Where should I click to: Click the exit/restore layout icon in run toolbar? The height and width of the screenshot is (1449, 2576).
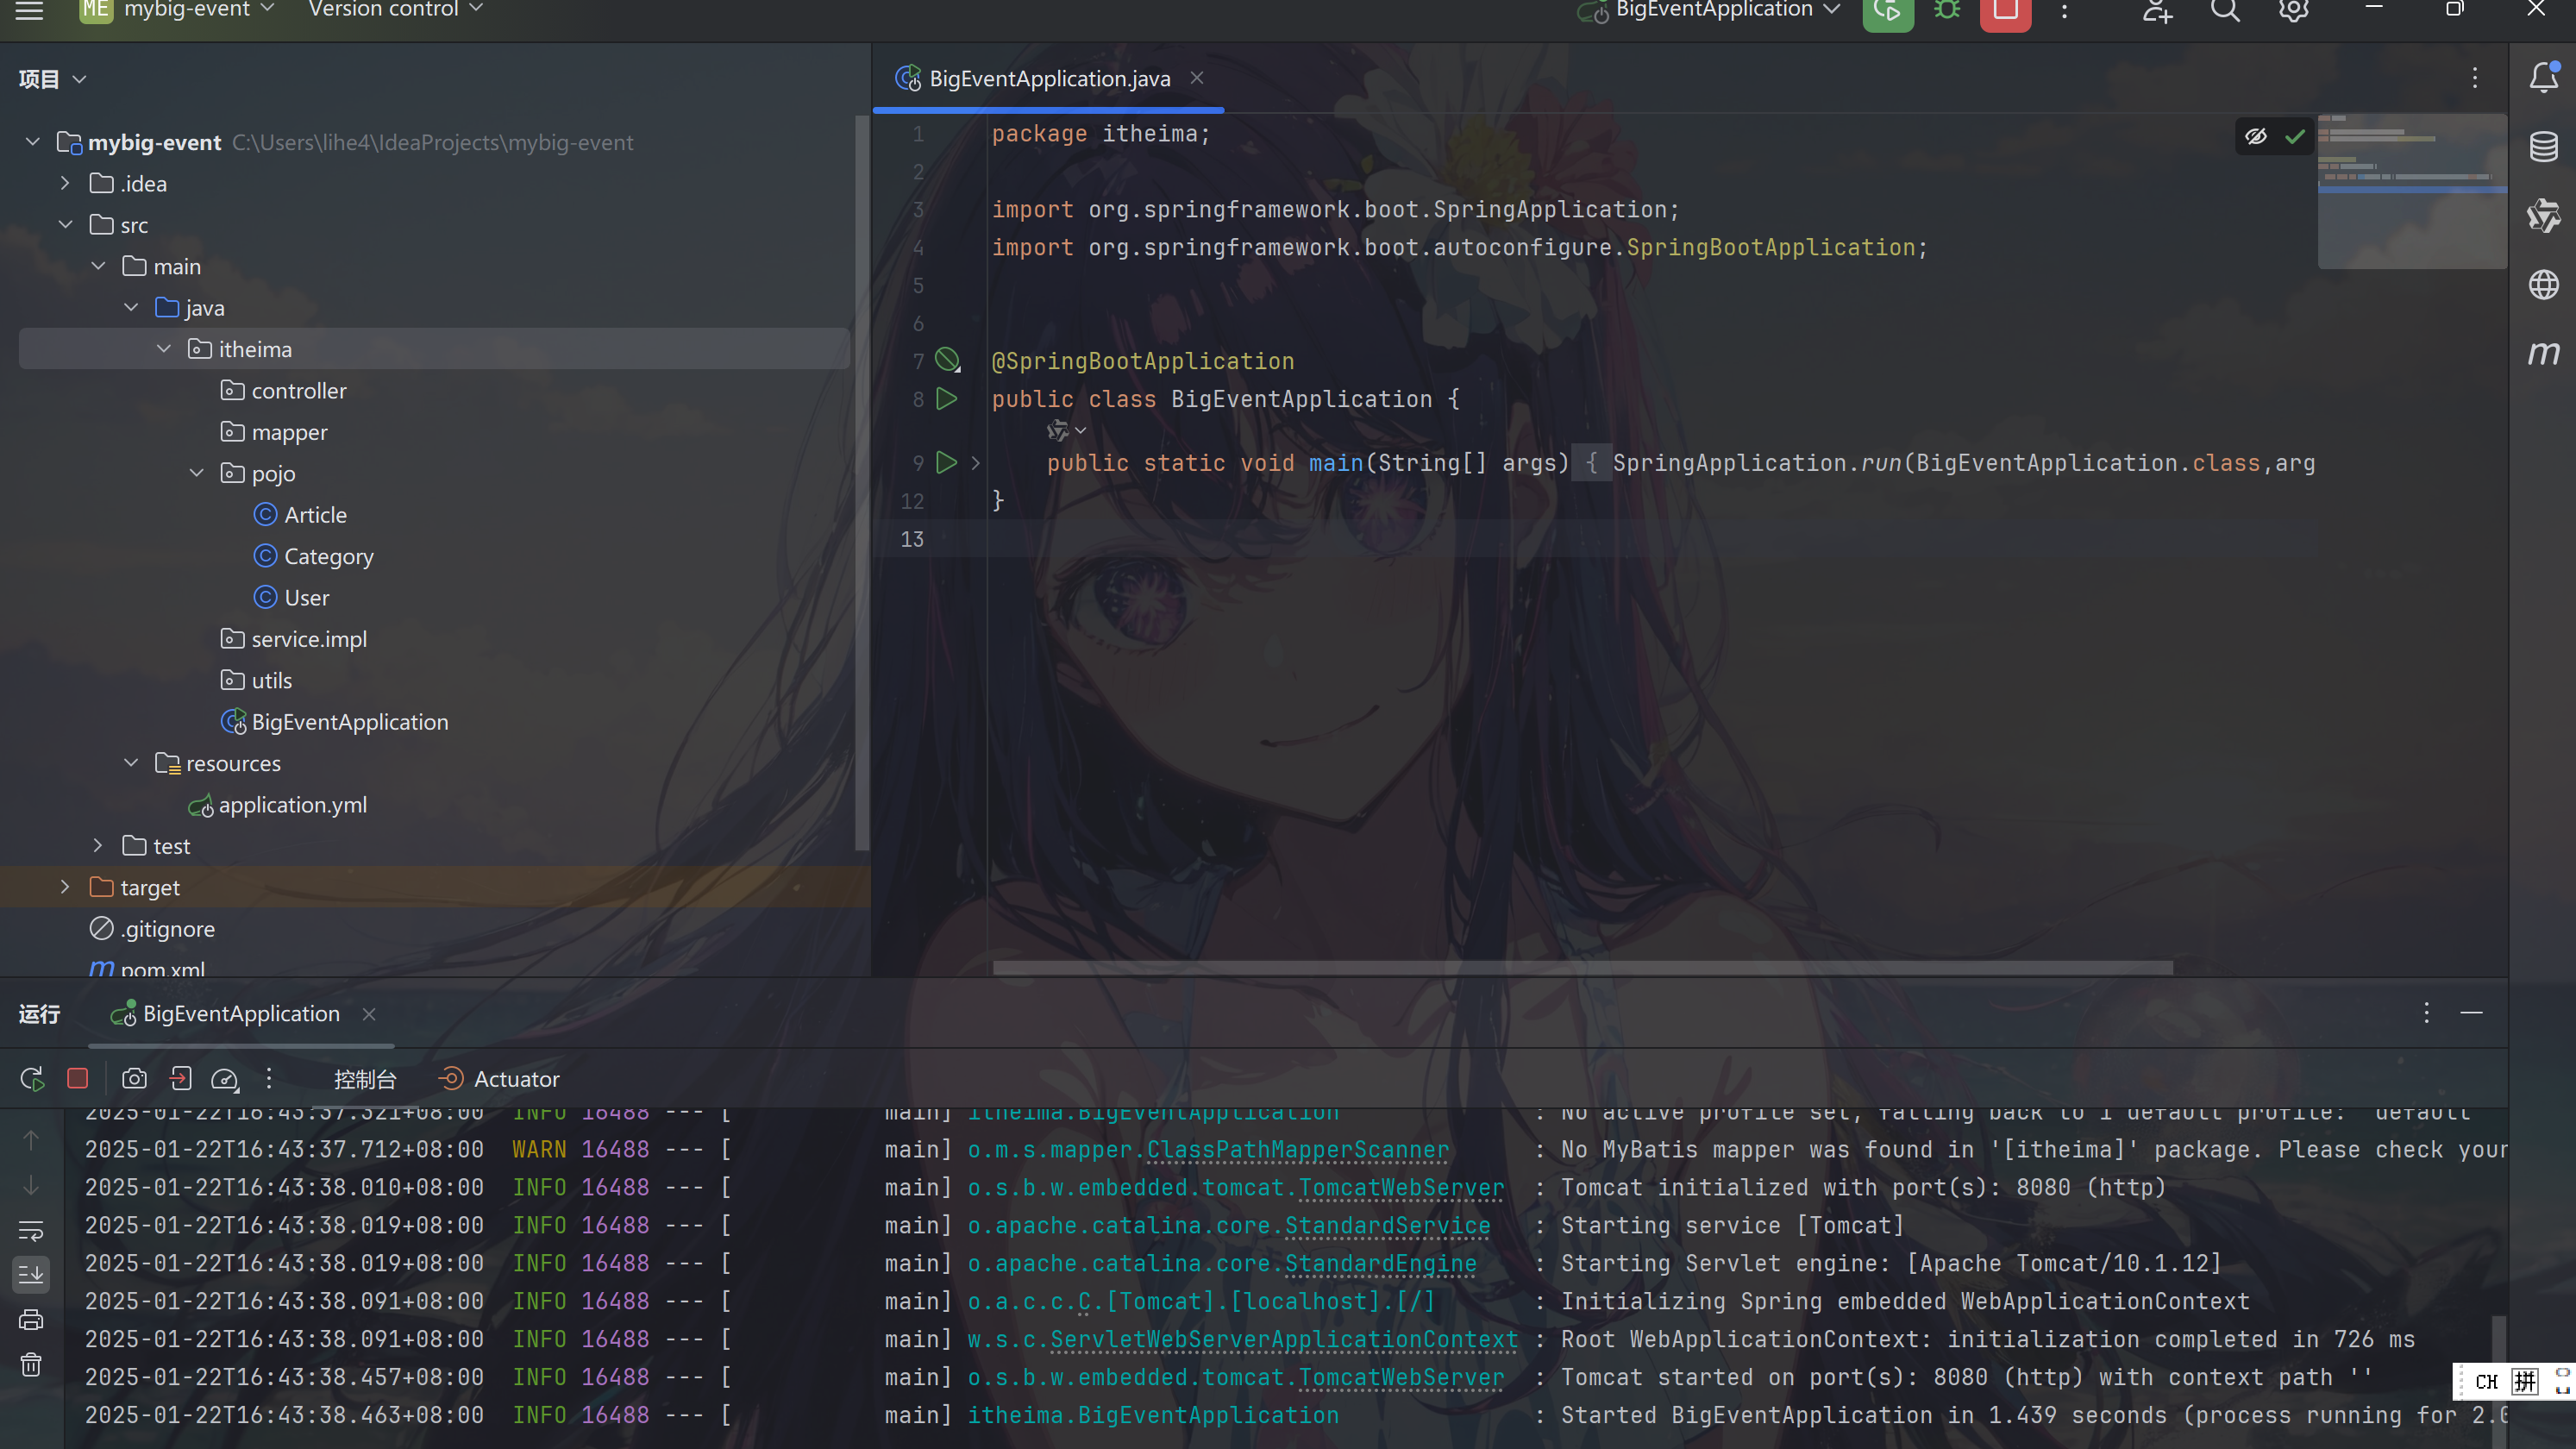[x=180, y=1079]
